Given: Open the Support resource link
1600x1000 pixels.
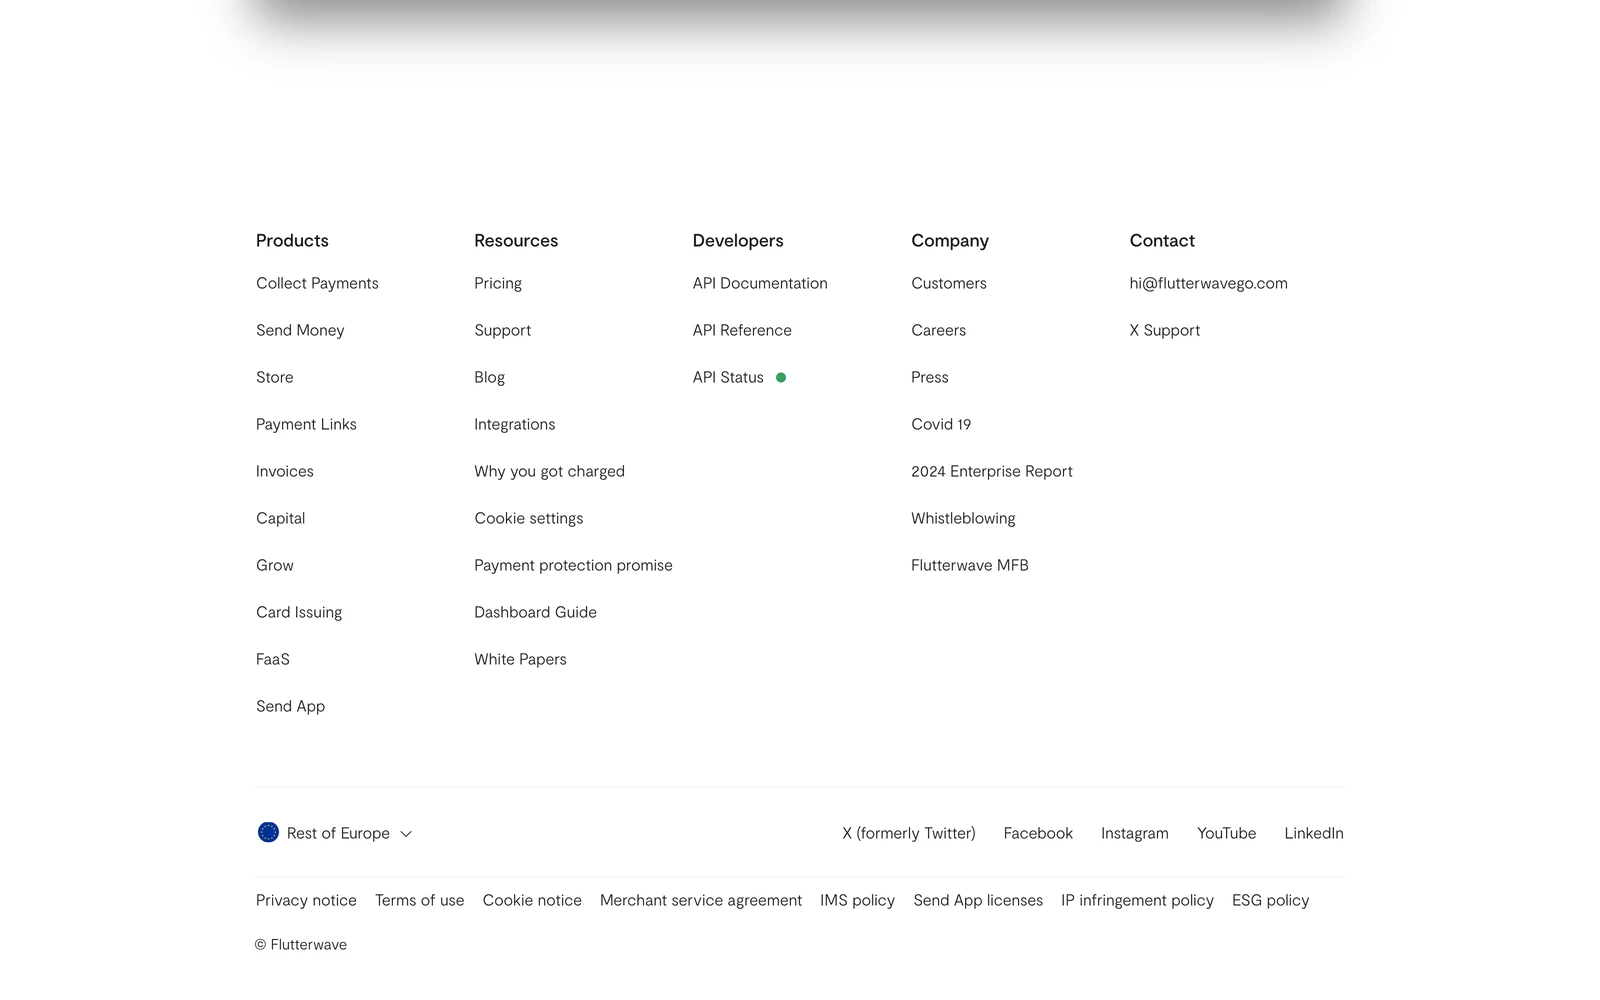Looking at the screenshot, I should tap(503, 330).
